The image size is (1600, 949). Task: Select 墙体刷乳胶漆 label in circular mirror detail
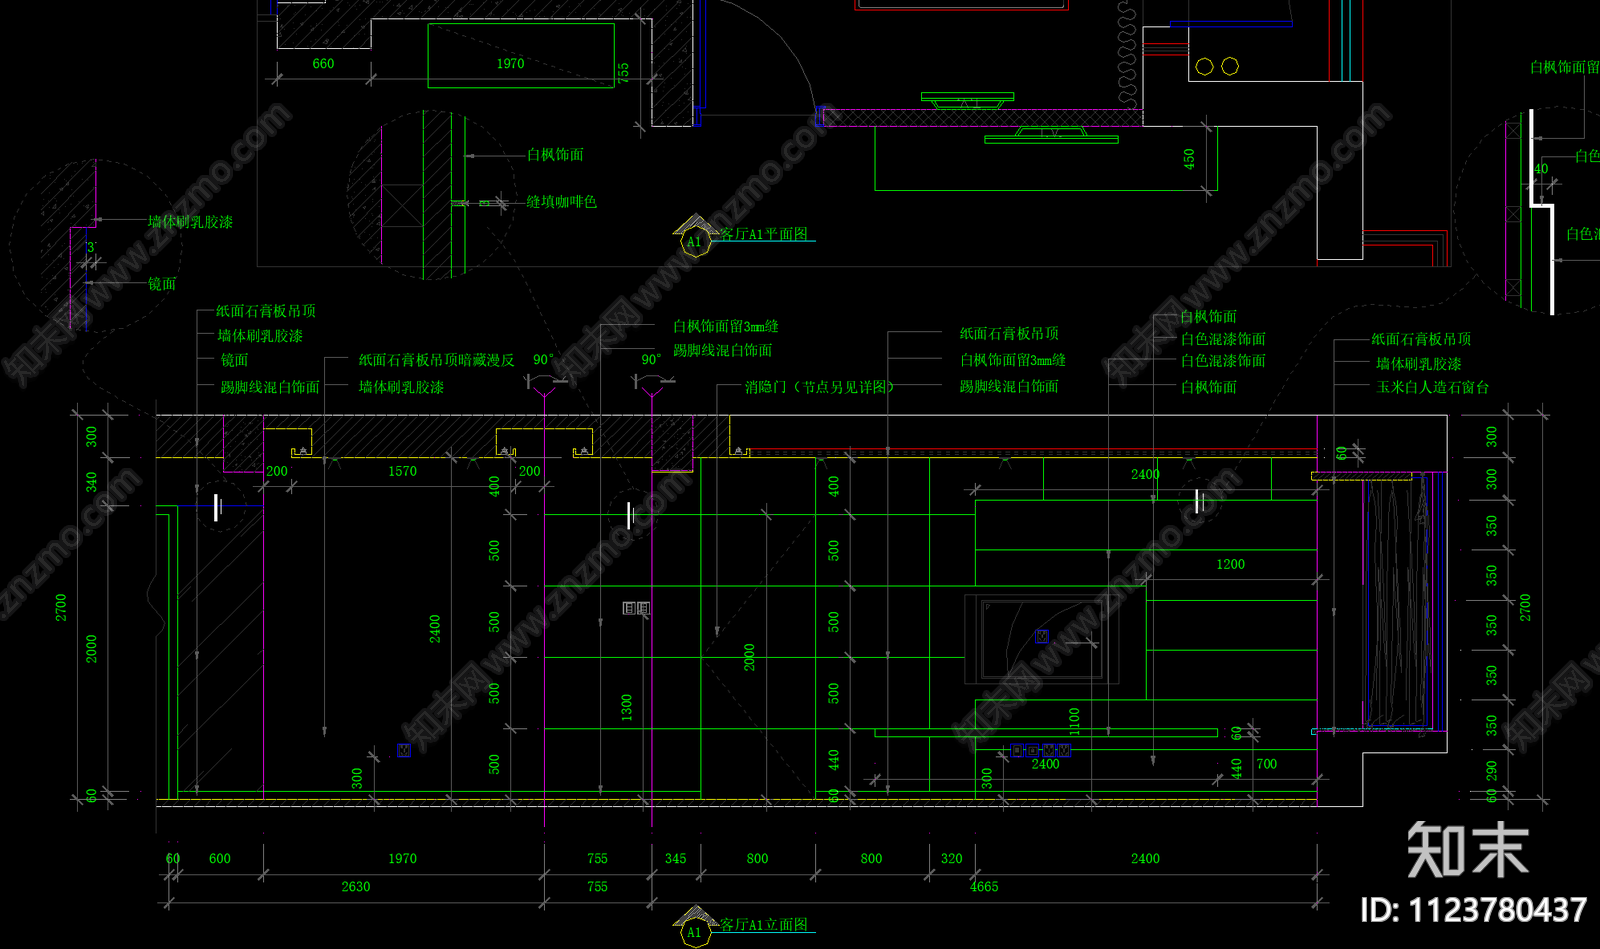(x=190, y=222)
